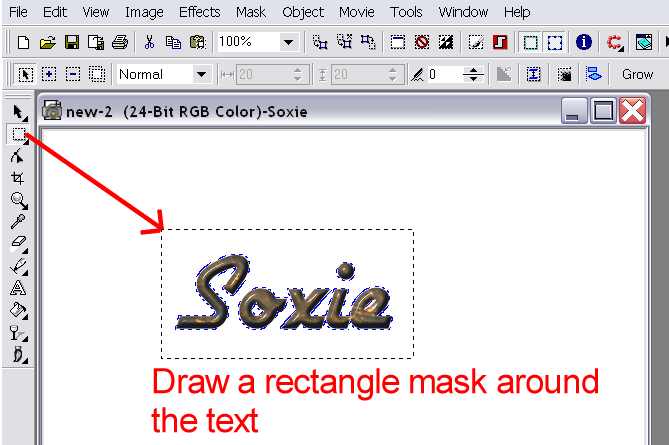Click the Soxie text in the canvas
Viewport: 669px width, 445px height.
pyautogui.click(x=285, y=295)
